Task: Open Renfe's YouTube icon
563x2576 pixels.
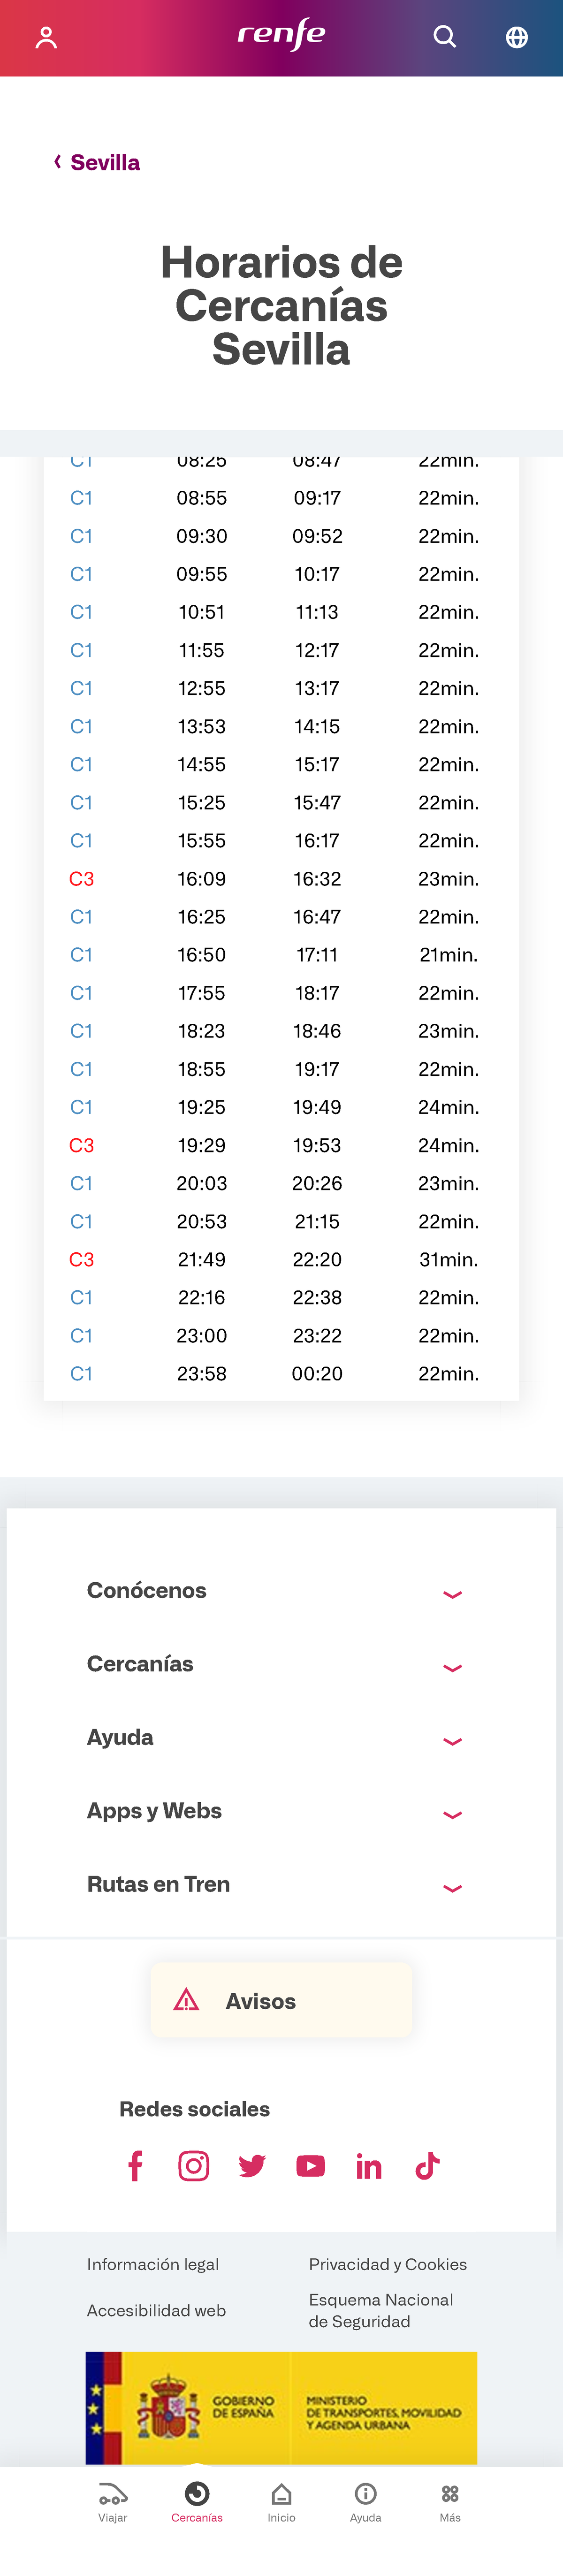Action: pyautogui.click(x=311, y=2165)
